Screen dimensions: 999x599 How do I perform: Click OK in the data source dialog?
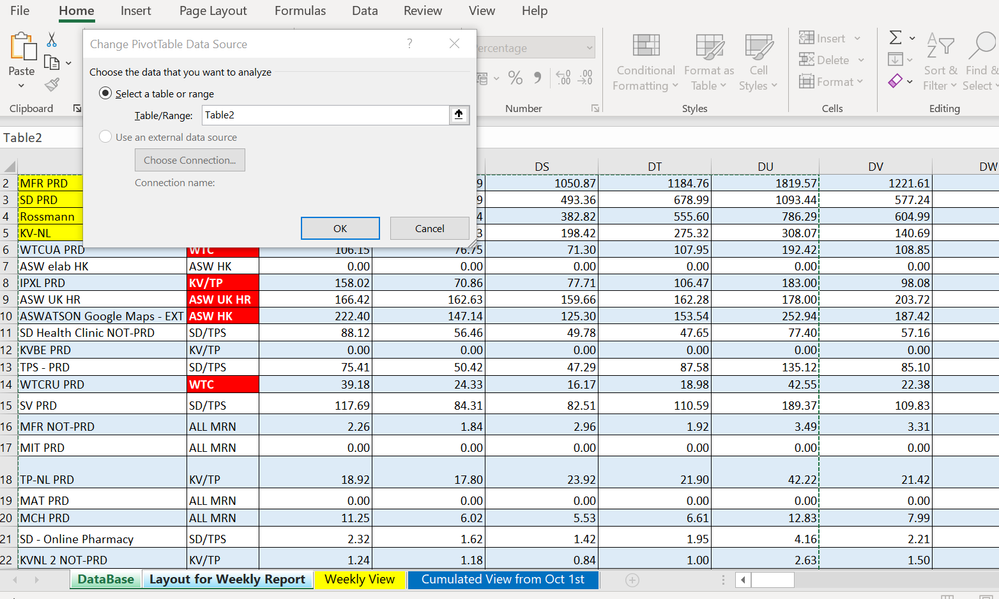[340, 228]
